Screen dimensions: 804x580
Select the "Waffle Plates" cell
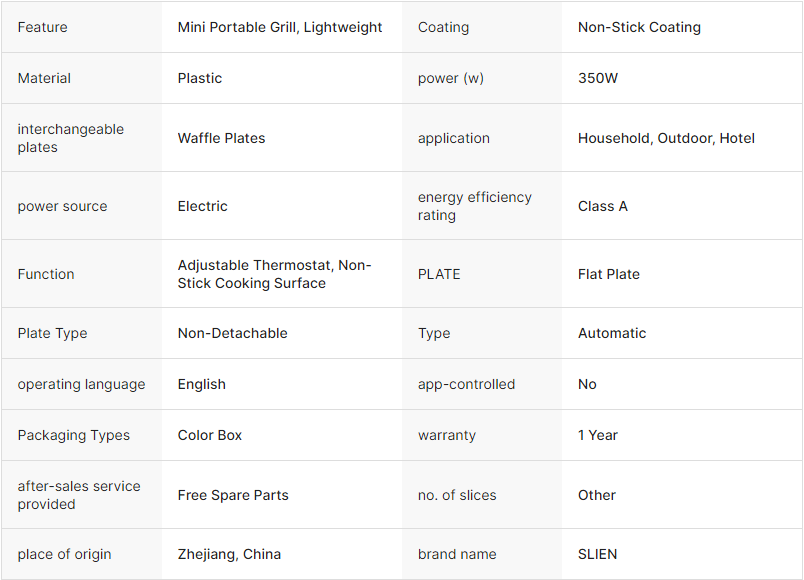[221, 138]
